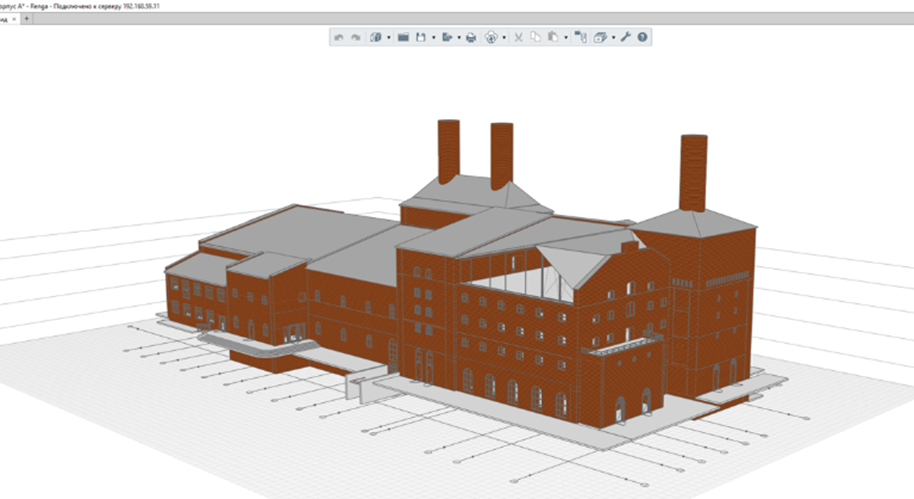Select the tall right brick chimney
Screen dimensions: 914x499
(694, 173)
